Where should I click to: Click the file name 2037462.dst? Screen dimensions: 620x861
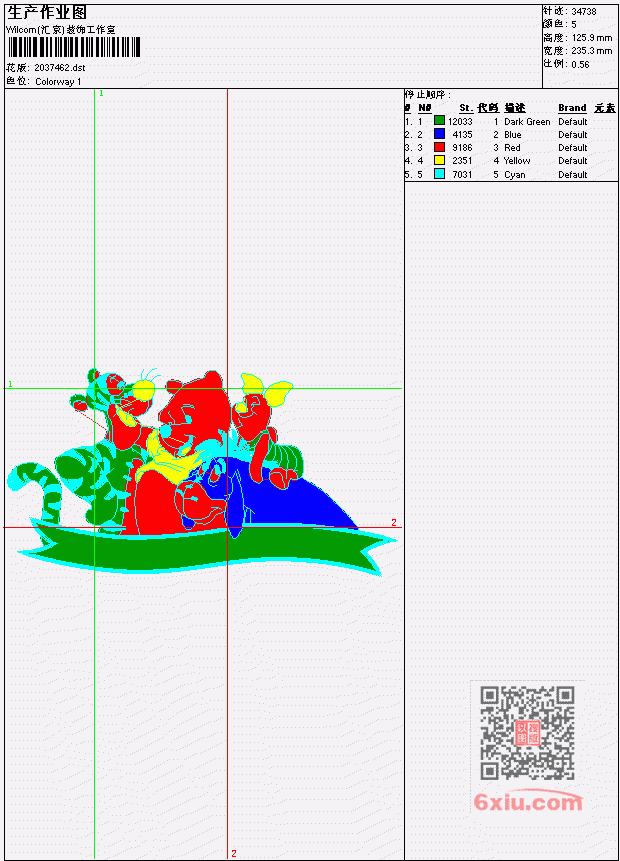(60, 68)
